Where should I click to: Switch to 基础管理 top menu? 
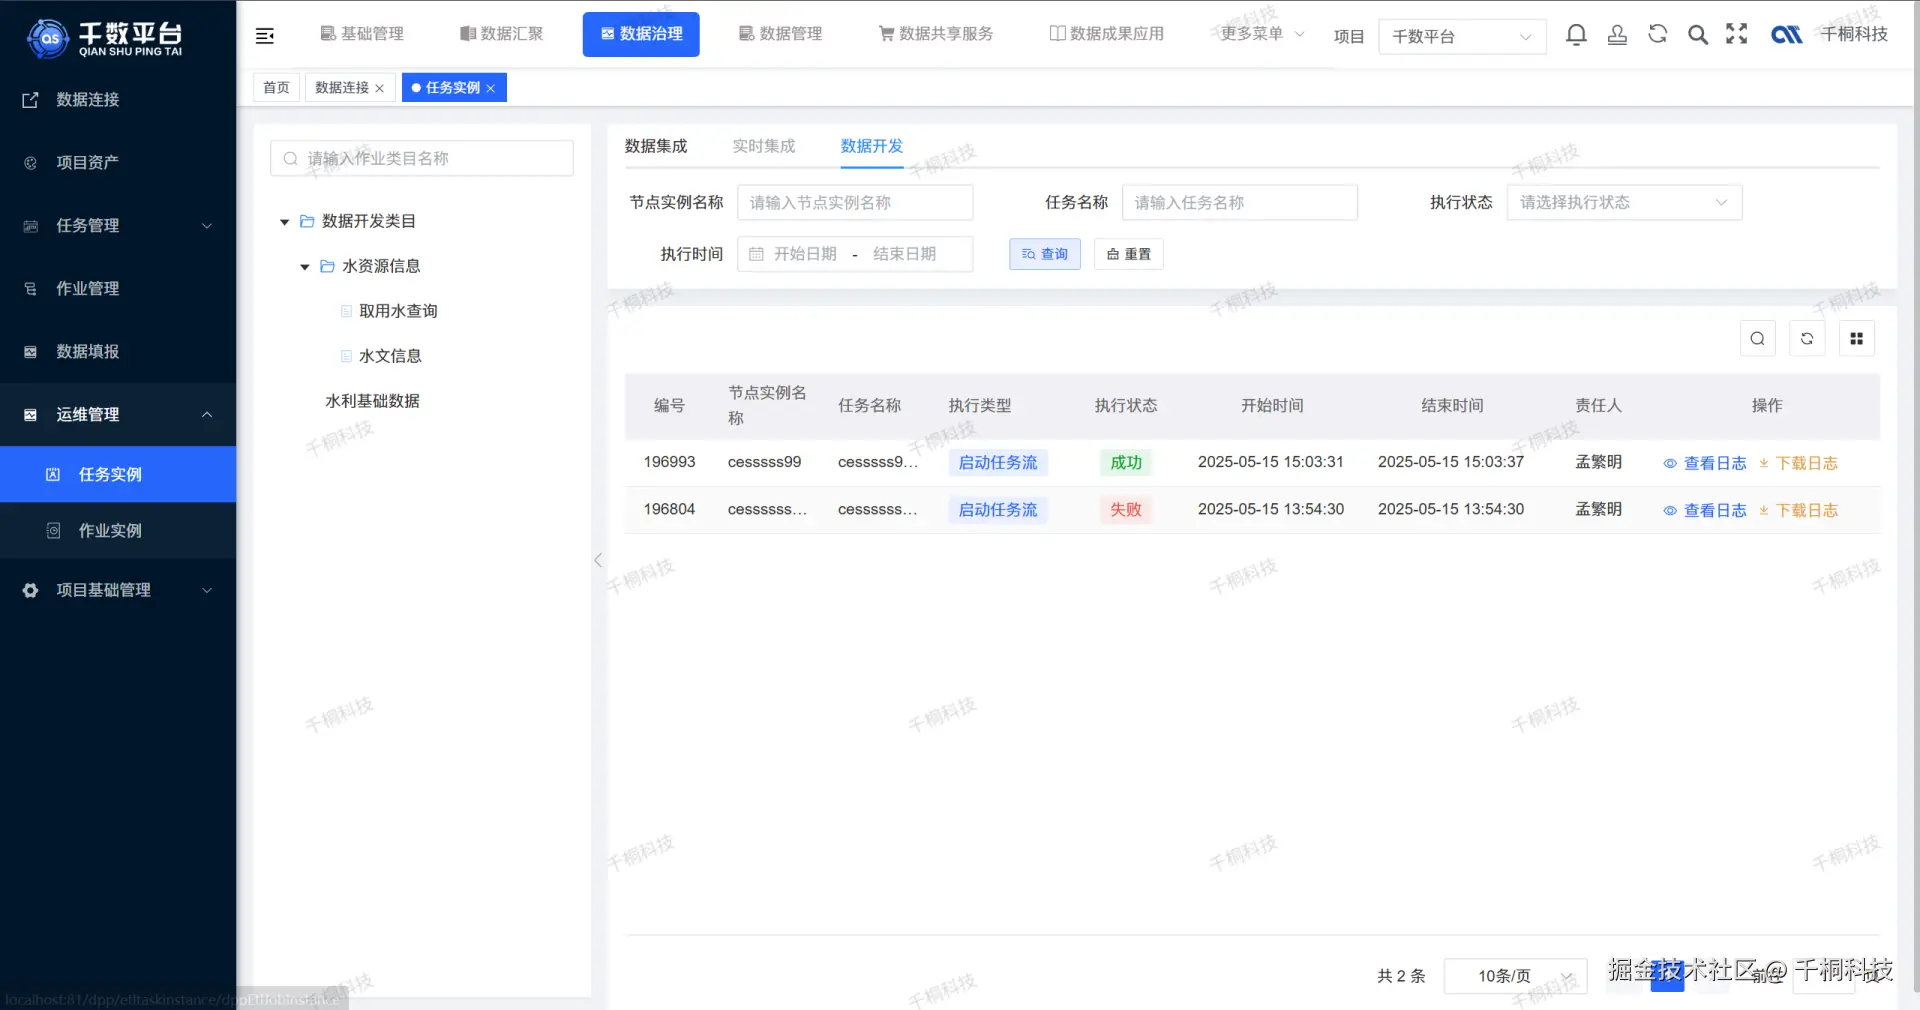coord(362,34)
